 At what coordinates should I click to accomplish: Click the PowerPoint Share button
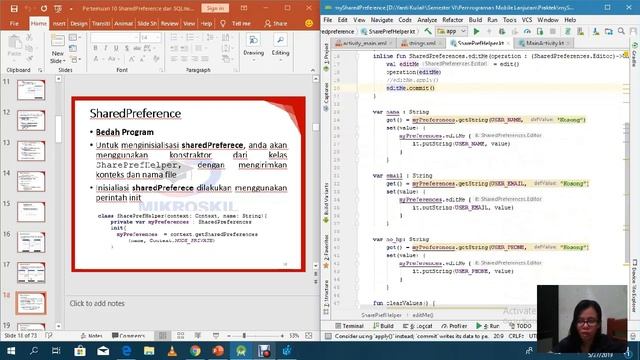point(276,24)
